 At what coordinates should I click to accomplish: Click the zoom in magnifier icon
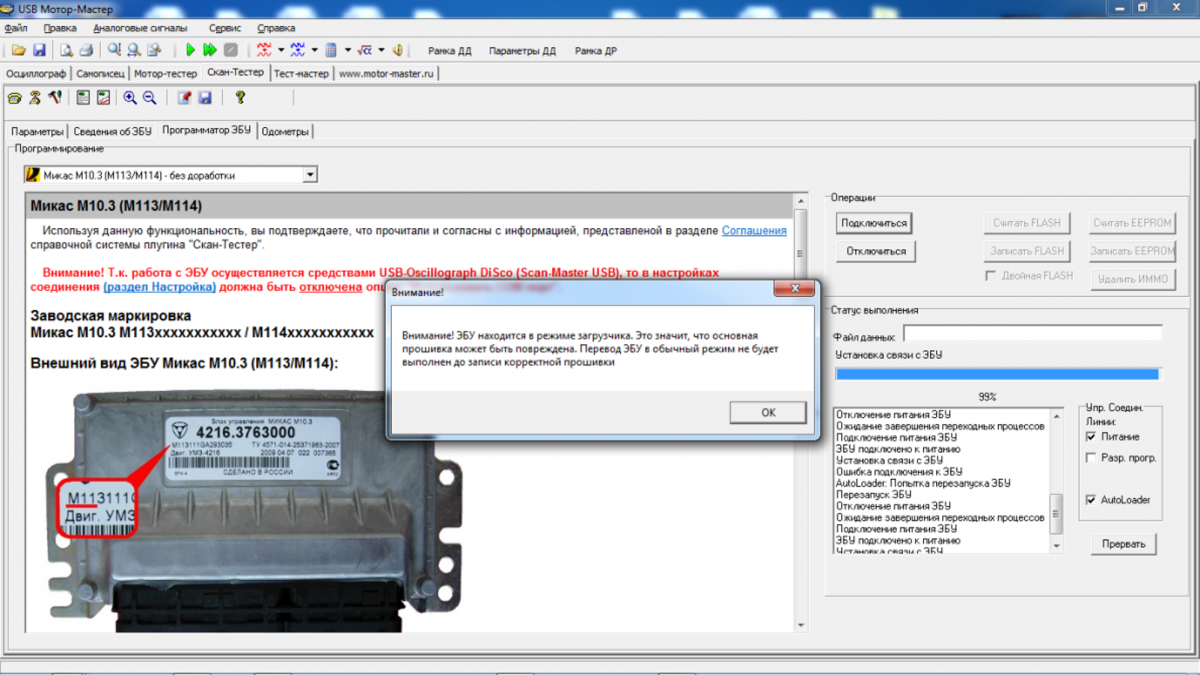(x=130, y=98)
